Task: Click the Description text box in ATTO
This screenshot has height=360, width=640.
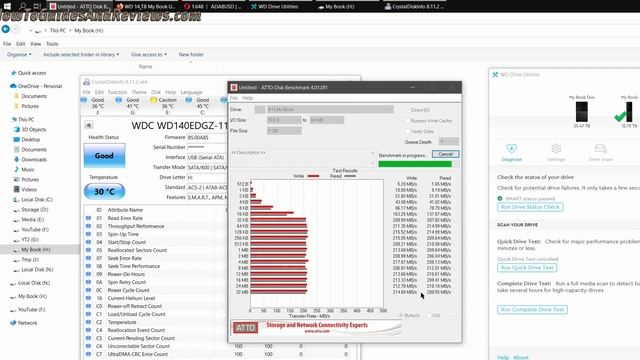Action: pos(302,158)
